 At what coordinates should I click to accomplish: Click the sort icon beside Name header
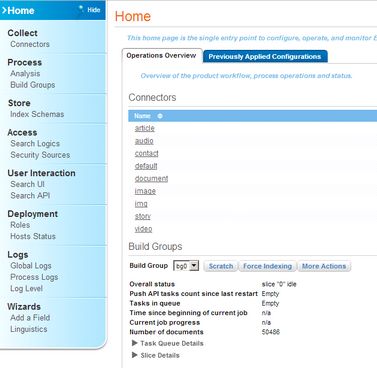[x=160, y=116]
